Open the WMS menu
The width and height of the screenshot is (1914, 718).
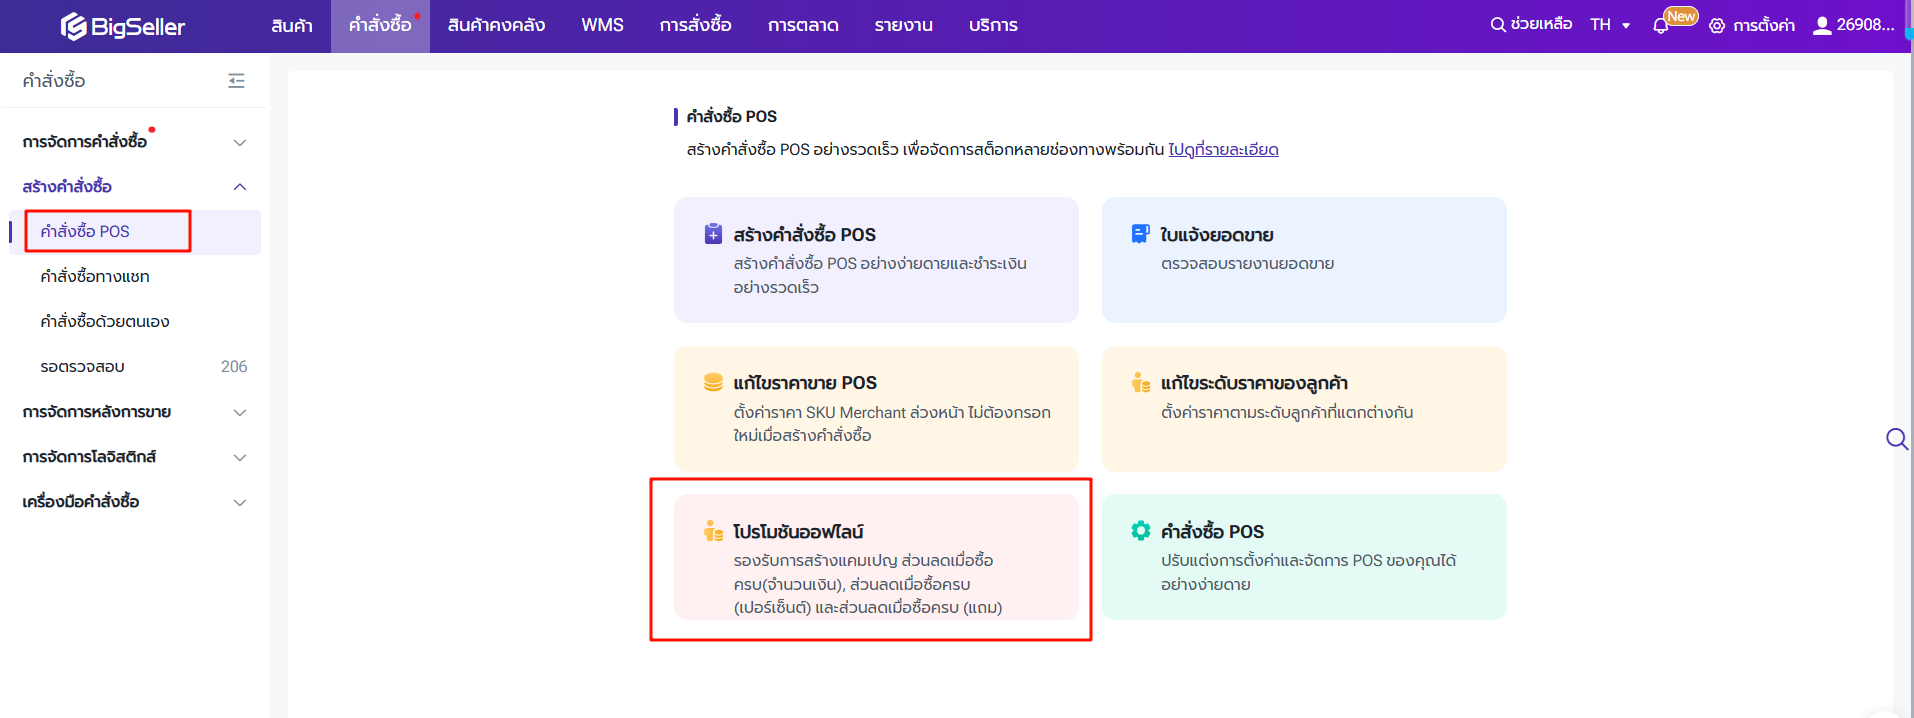tap(602, 26)
